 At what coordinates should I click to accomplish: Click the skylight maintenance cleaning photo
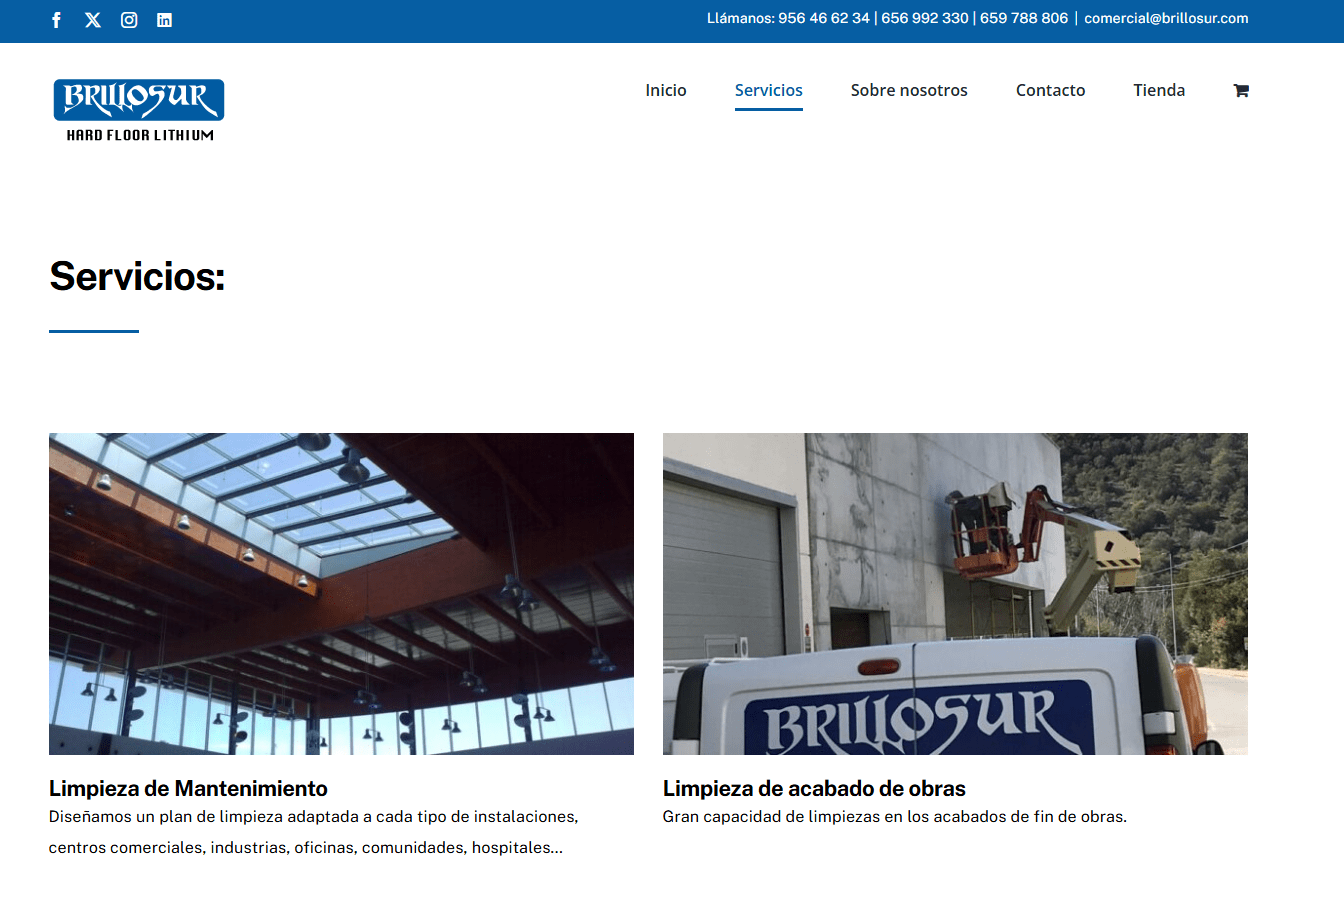[x=341, y=593]
